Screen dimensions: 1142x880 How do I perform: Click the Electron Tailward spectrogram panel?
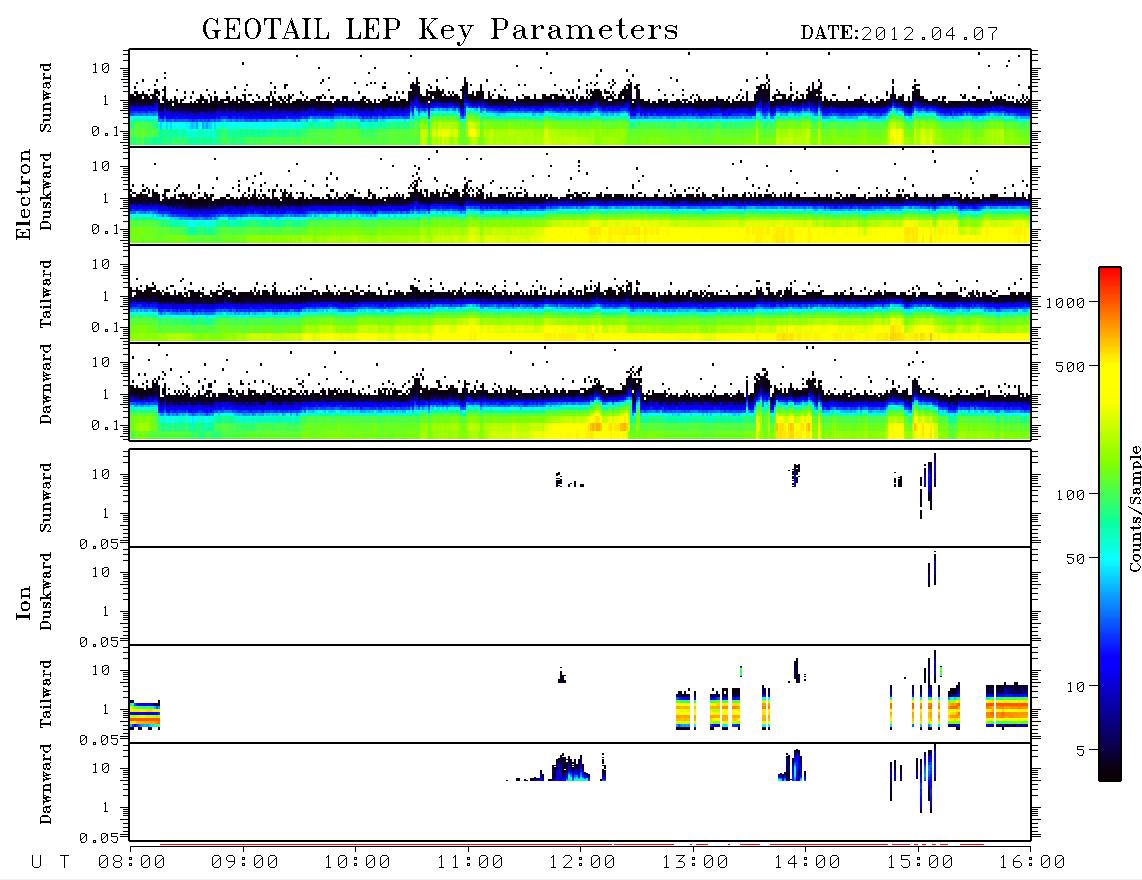pyautogui.click(x=580, y=294)
